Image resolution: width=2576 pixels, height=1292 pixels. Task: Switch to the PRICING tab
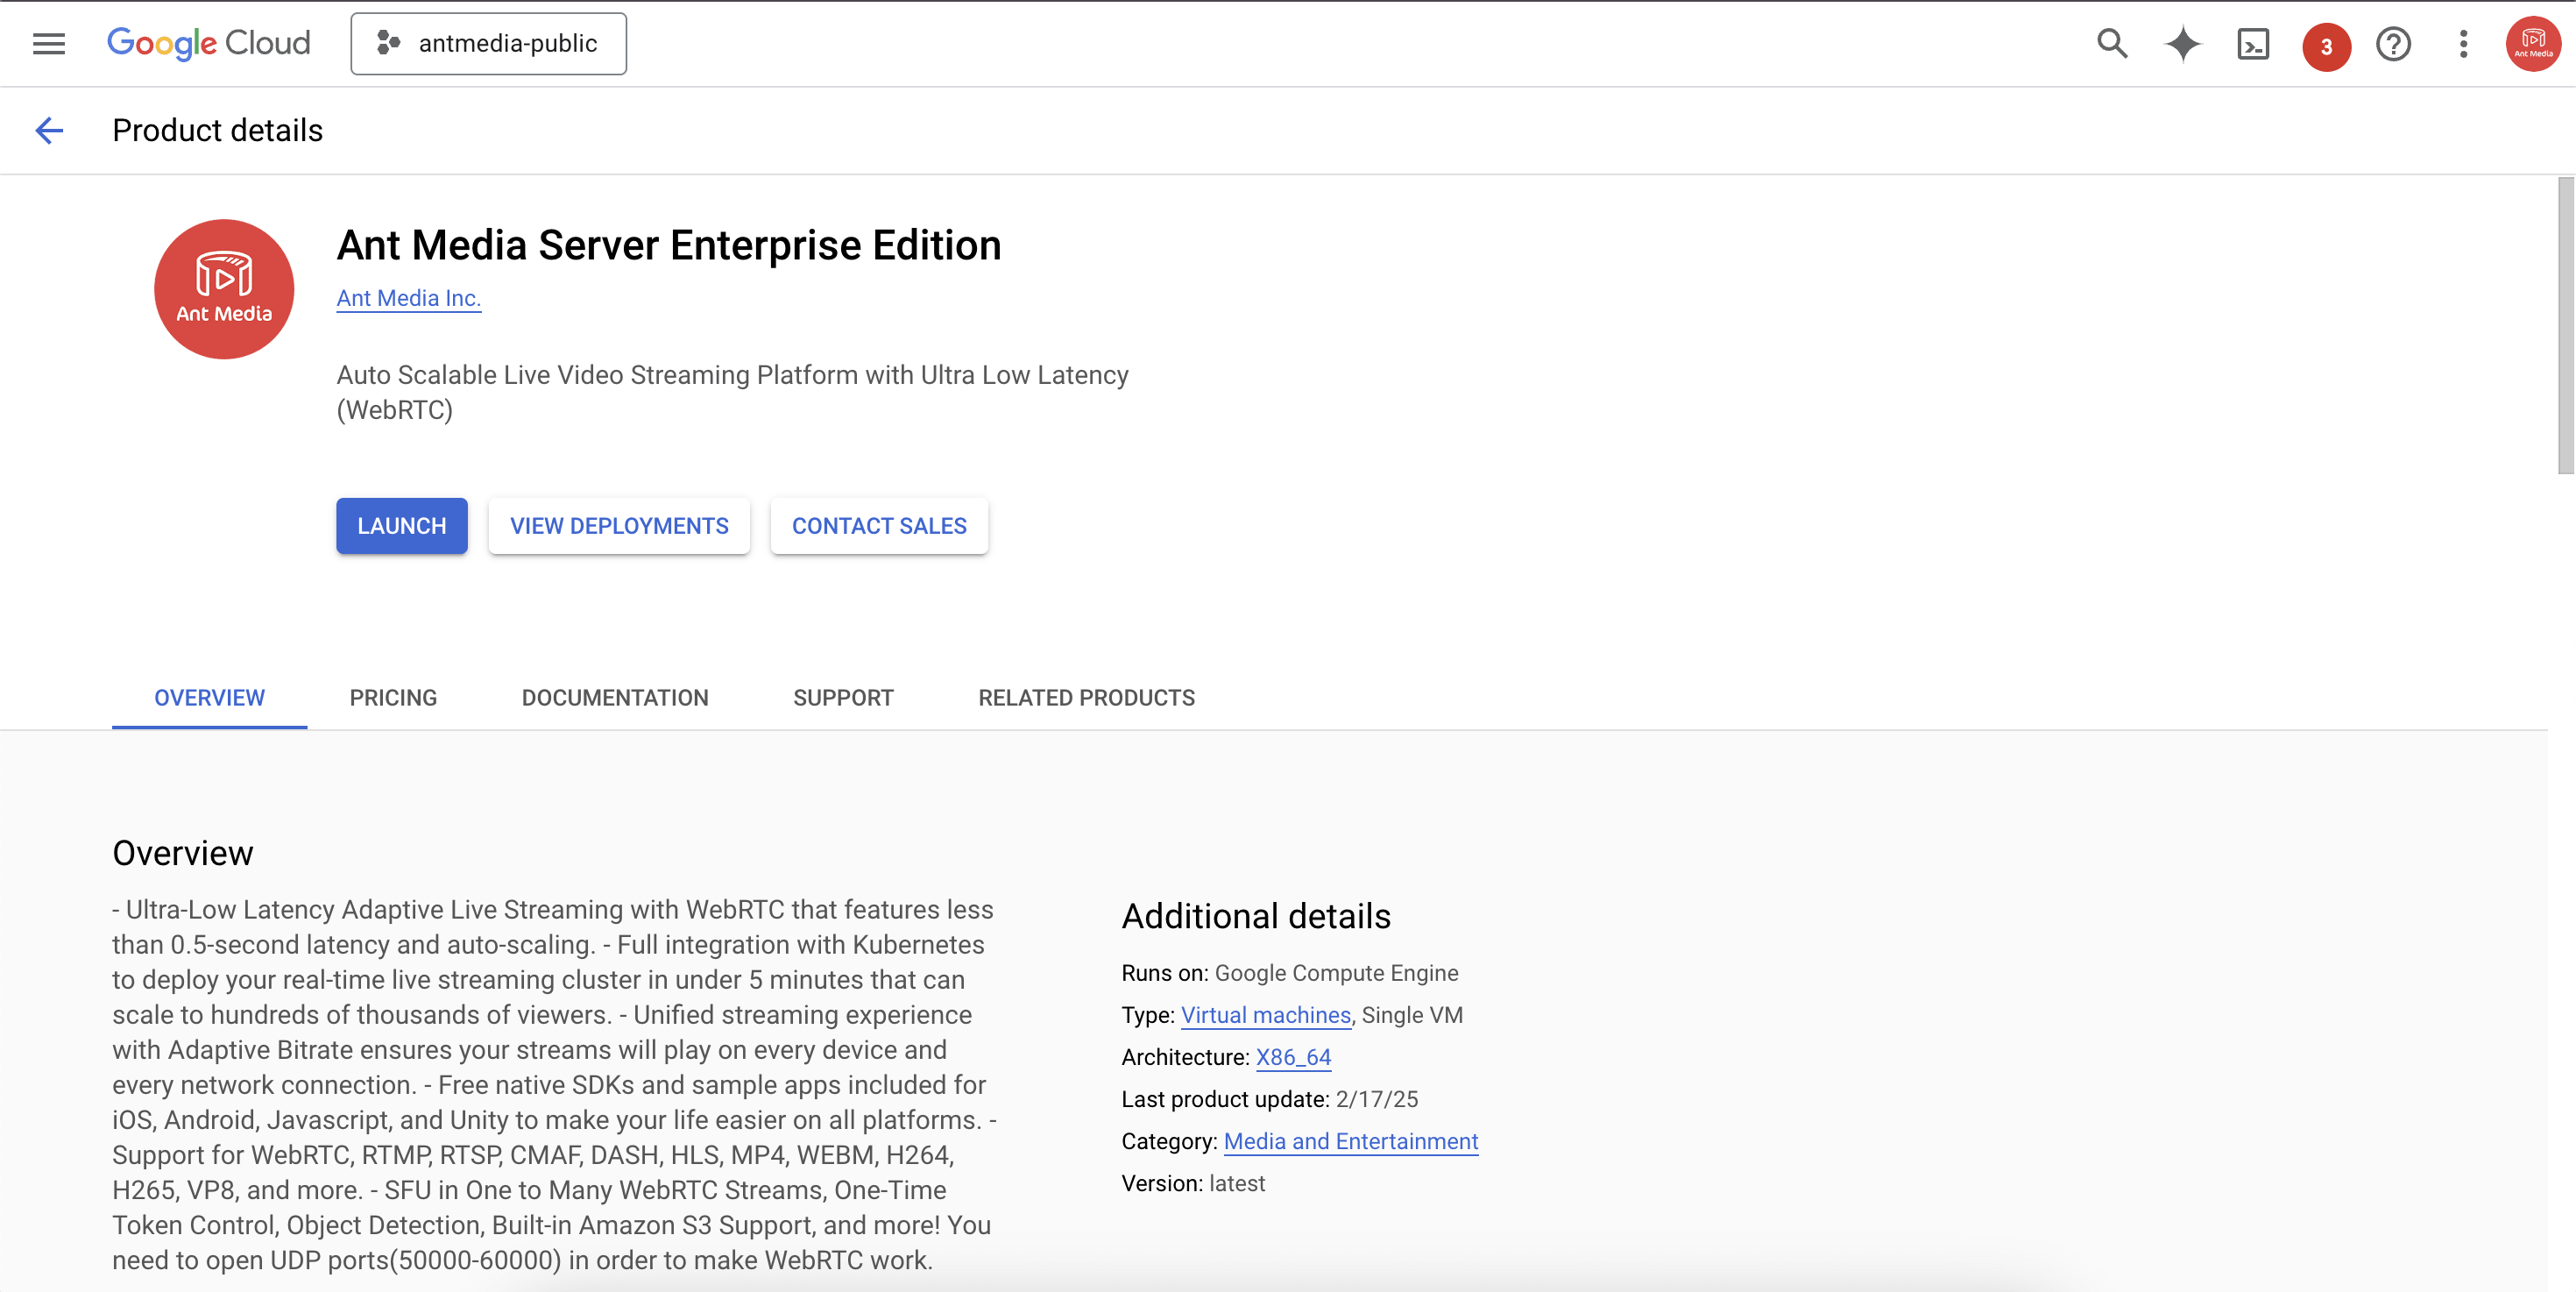[x=393, y=698]
